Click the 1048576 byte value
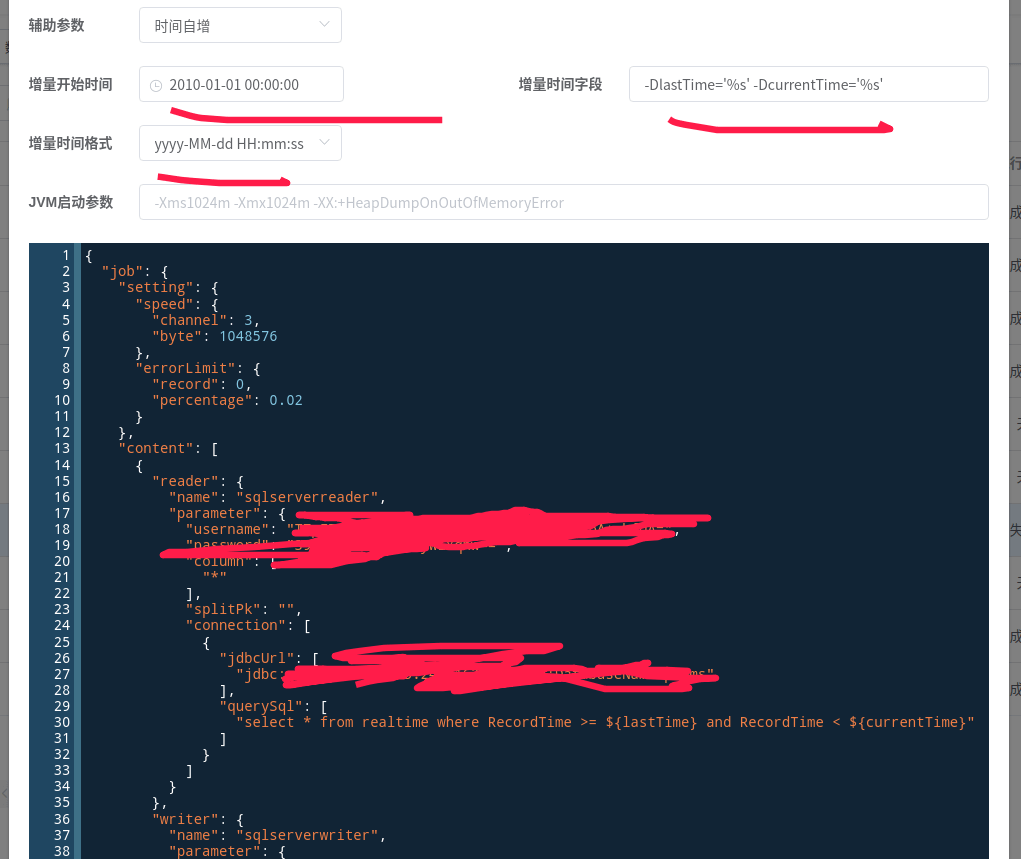The width and height of the screenshot is (1021, 859). click(x=248, y=336)
